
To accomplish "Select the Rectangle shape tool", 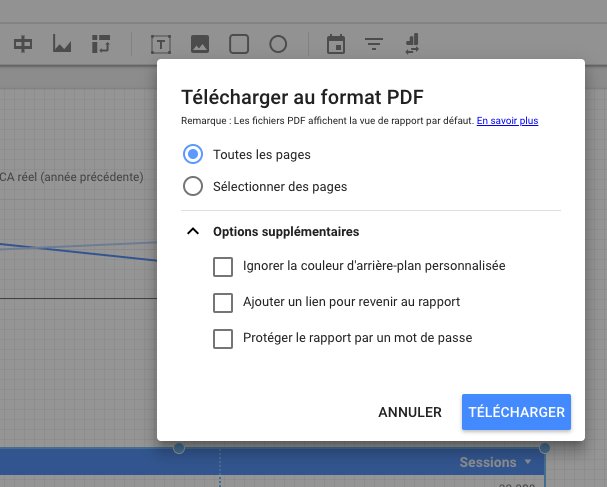I will click(239, 44).
